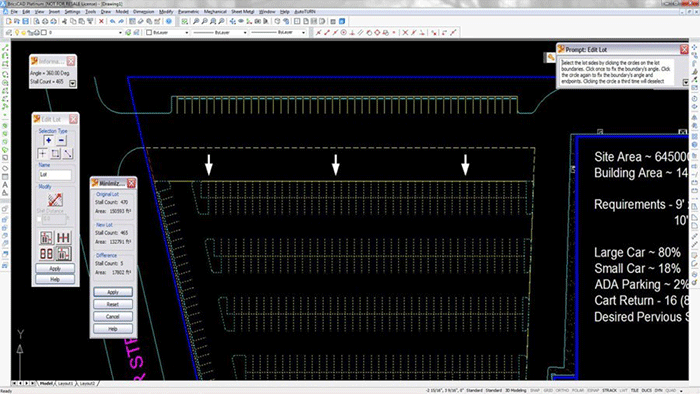This screenshot has height=394, width=700.
Task: Click the pressed bottom-right layout icon
Action: click(63, 253)
